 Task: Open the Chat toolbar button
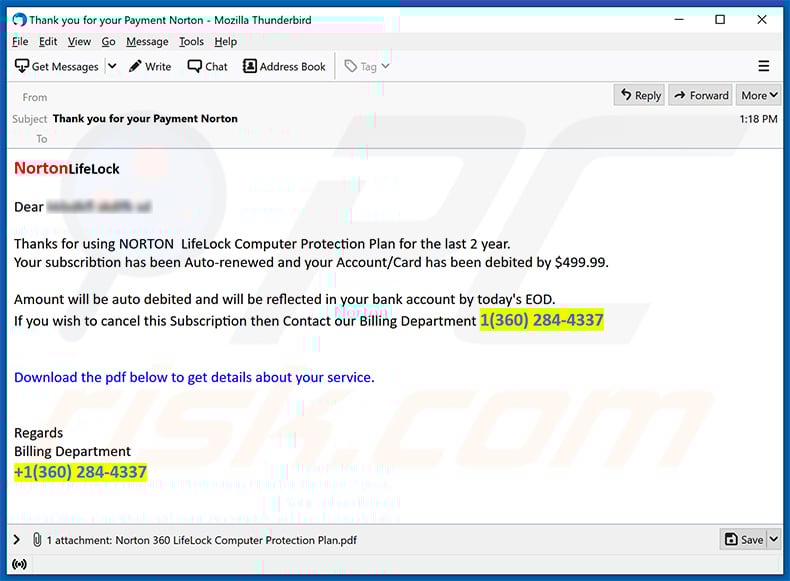pos(208,67)
